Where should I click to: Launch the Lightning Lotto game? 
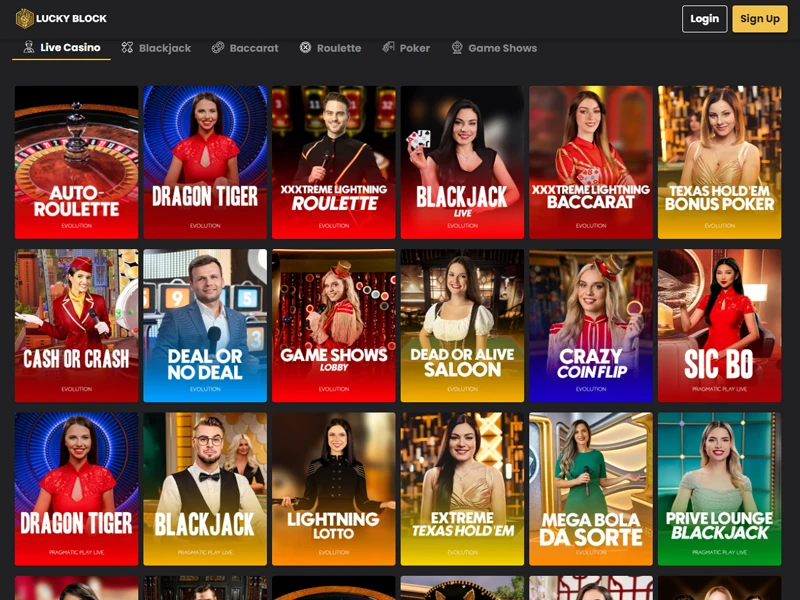[x=334, y=489]
